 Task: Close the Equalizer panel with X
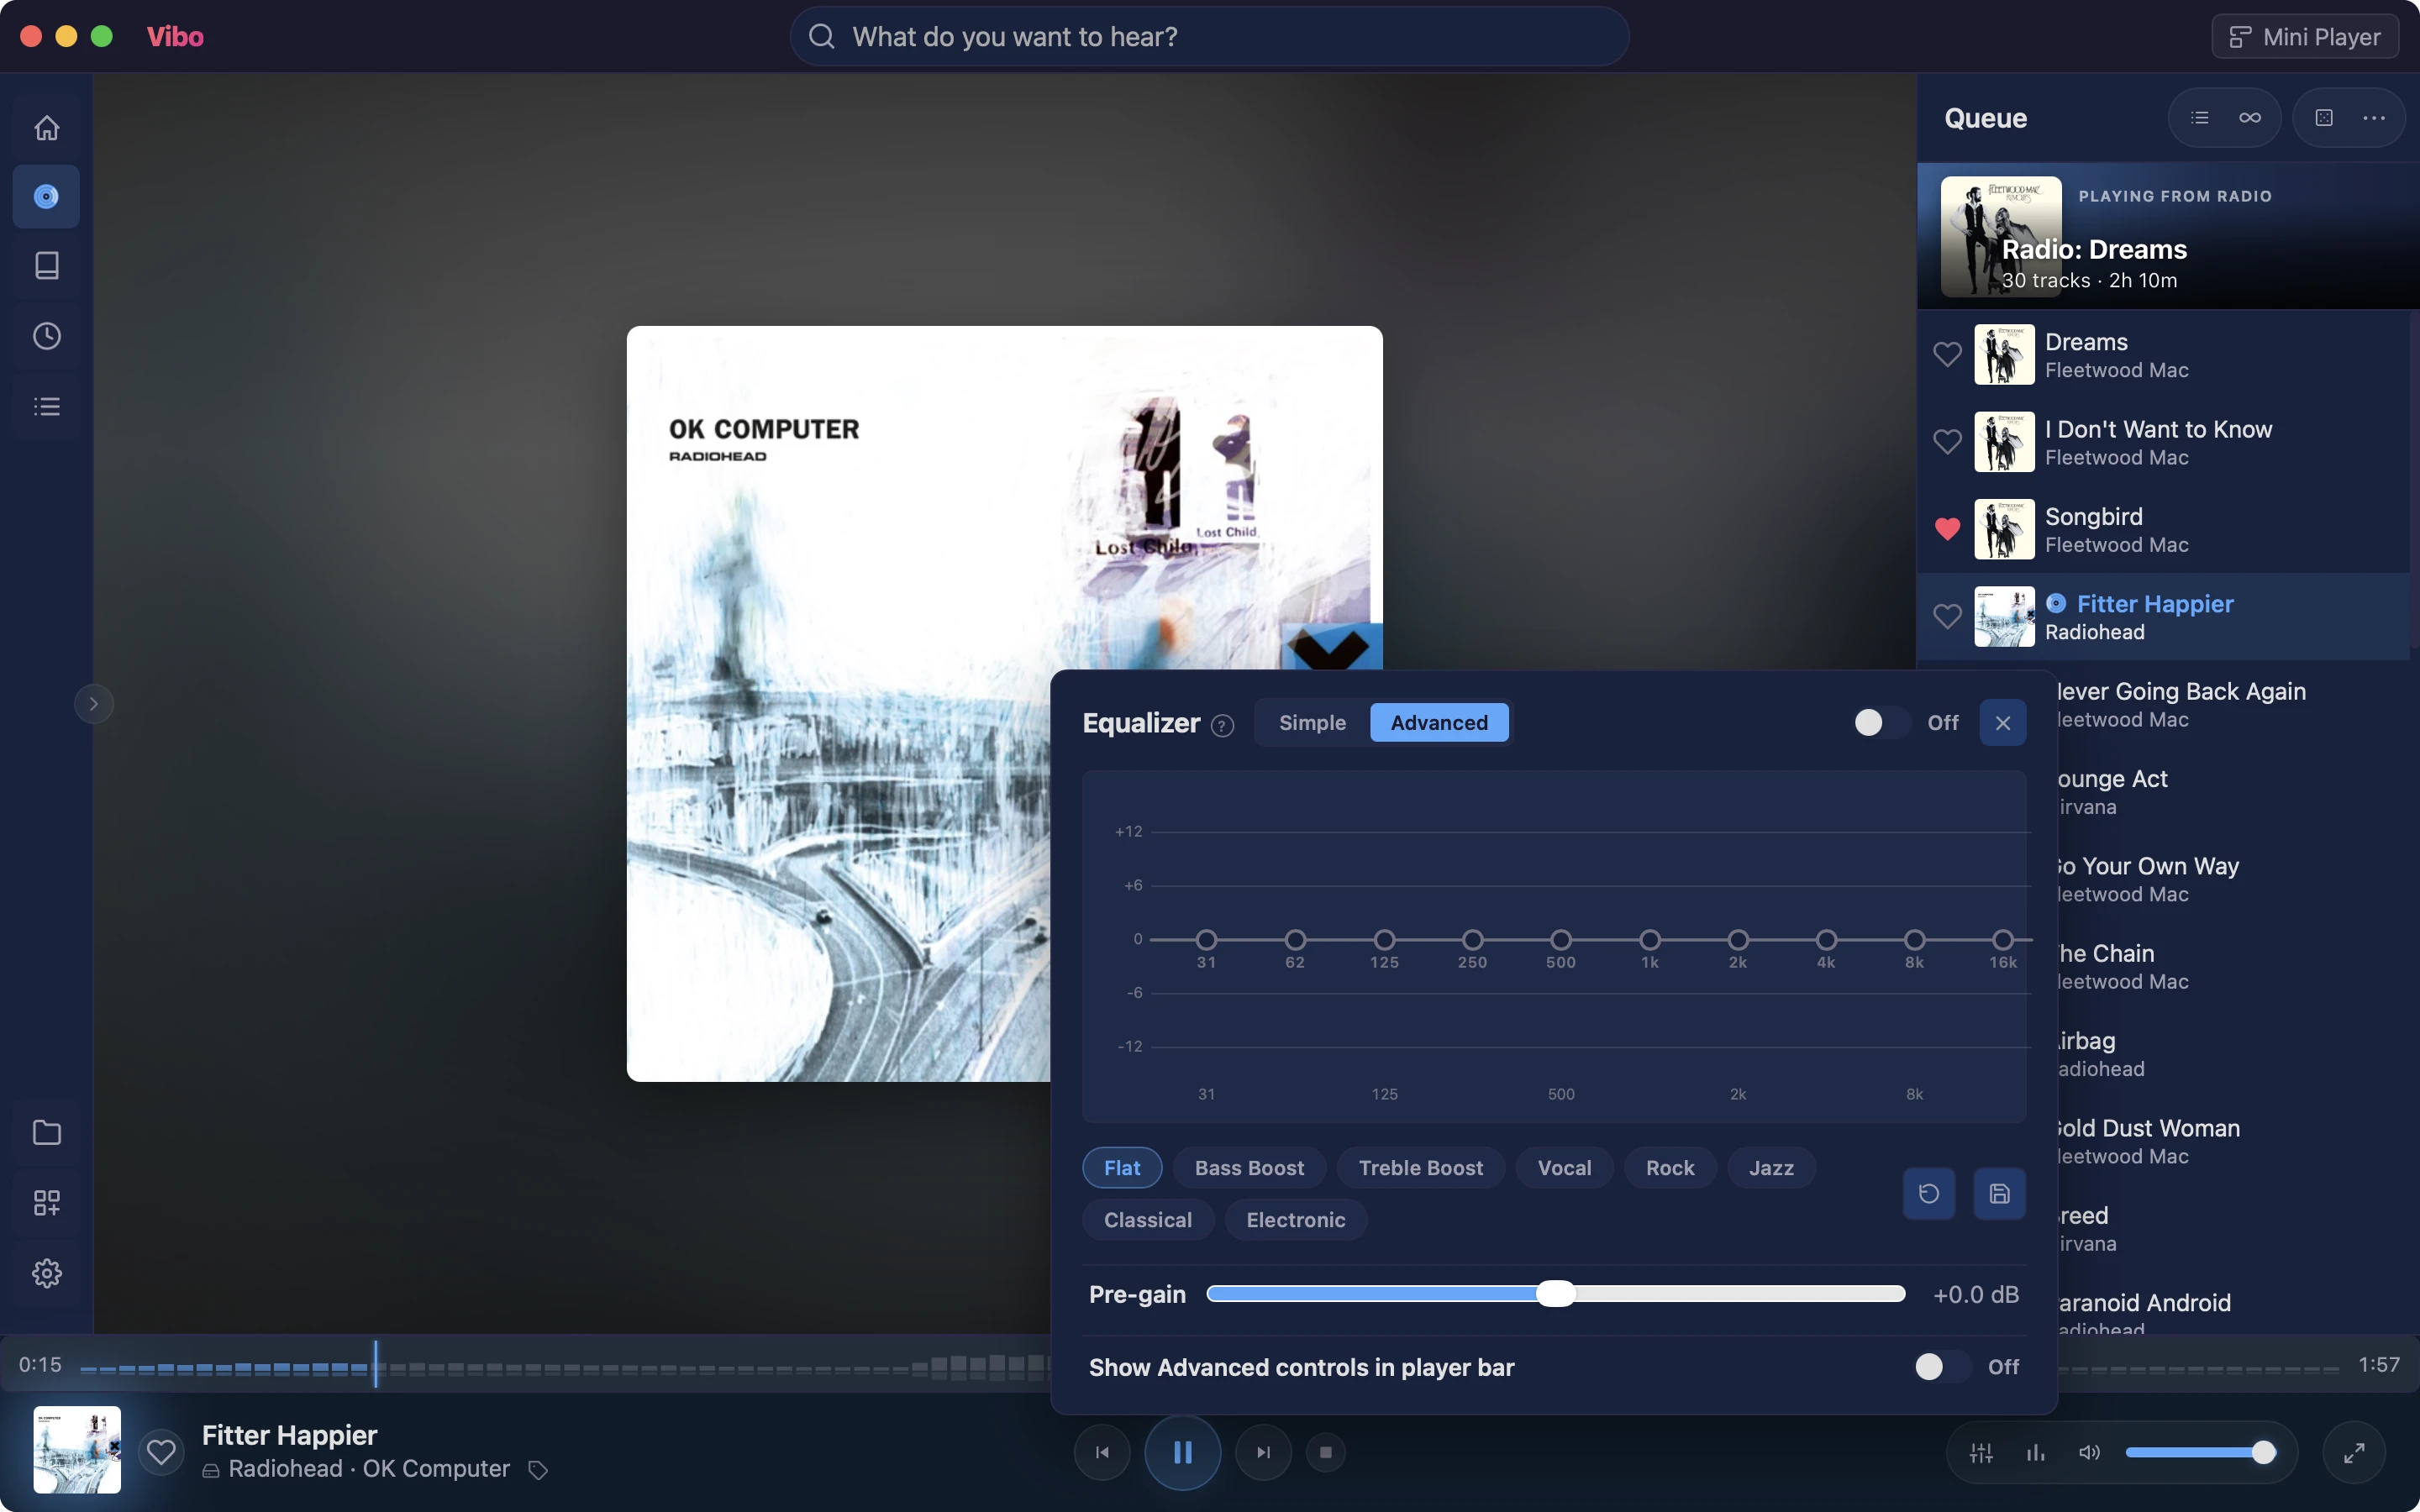(2003, 722)
